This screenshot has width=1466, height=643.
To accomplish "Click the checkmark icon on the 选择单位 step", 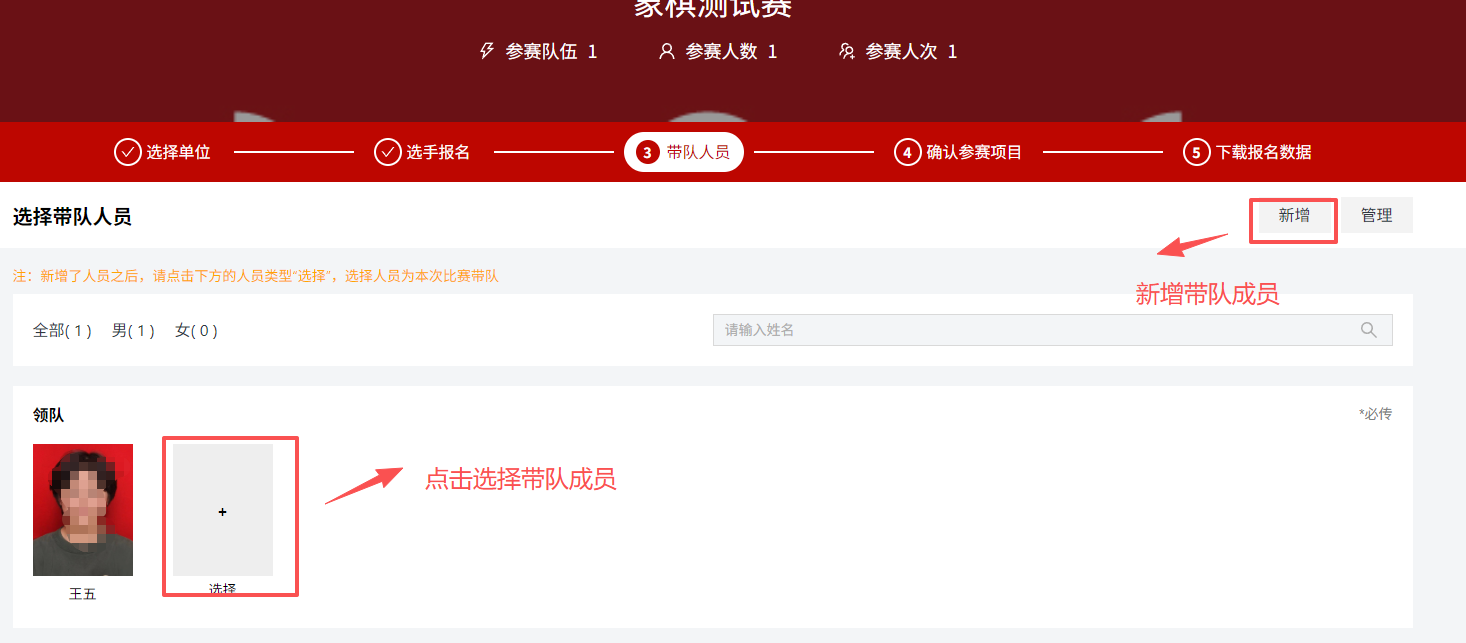I will coord(128,152).
